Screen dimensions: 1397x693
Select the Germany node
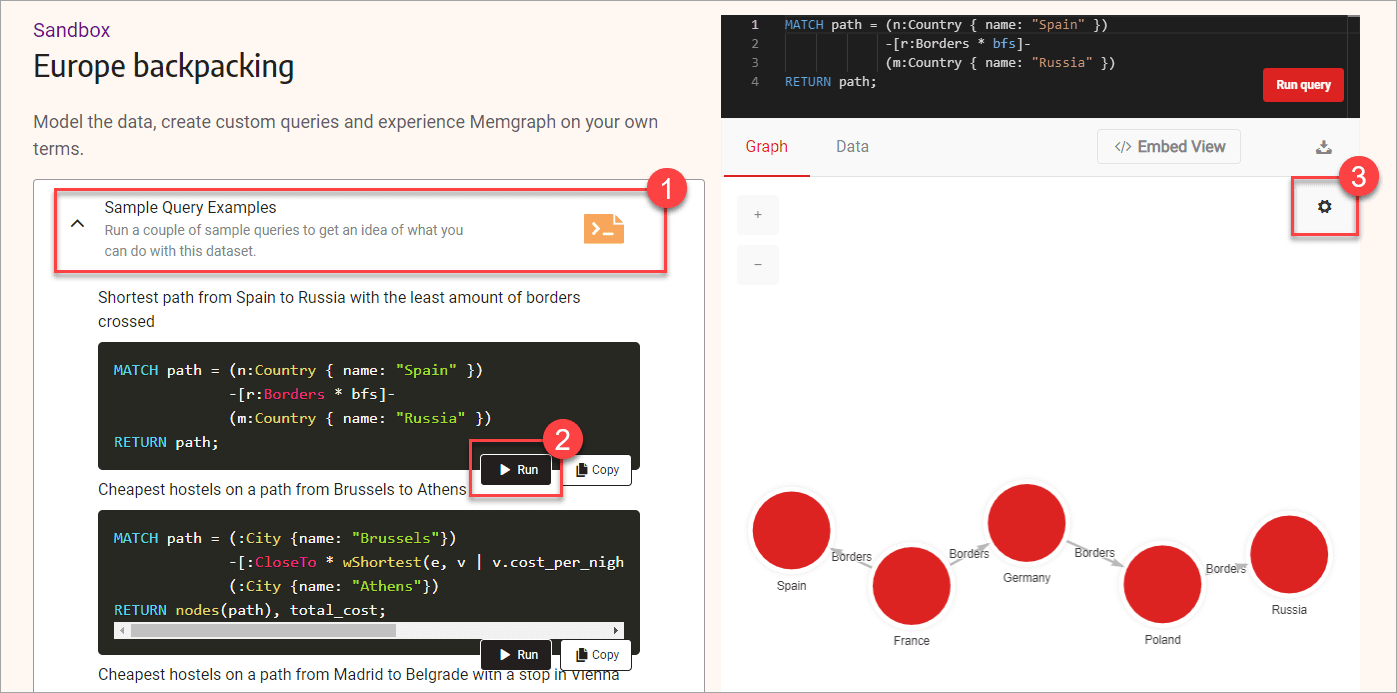point(1026,522)
